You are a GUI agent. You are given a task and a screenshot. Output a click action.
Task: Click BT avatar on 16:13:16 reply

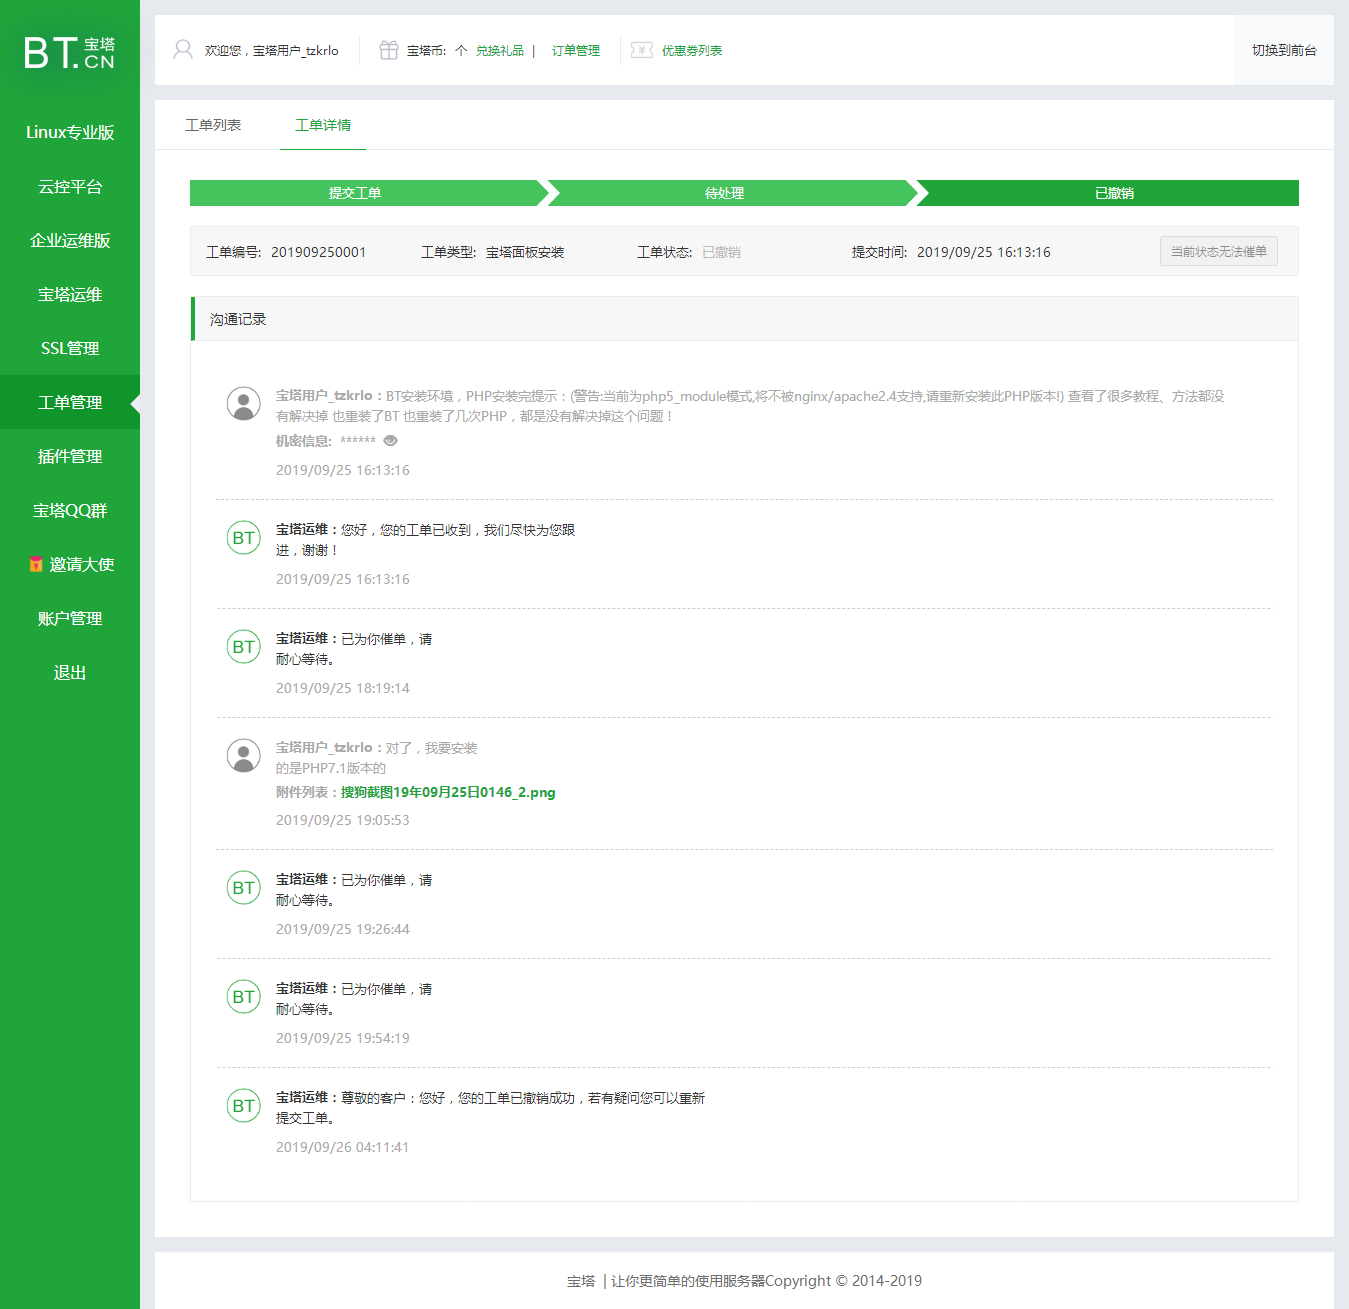point(243,537)
